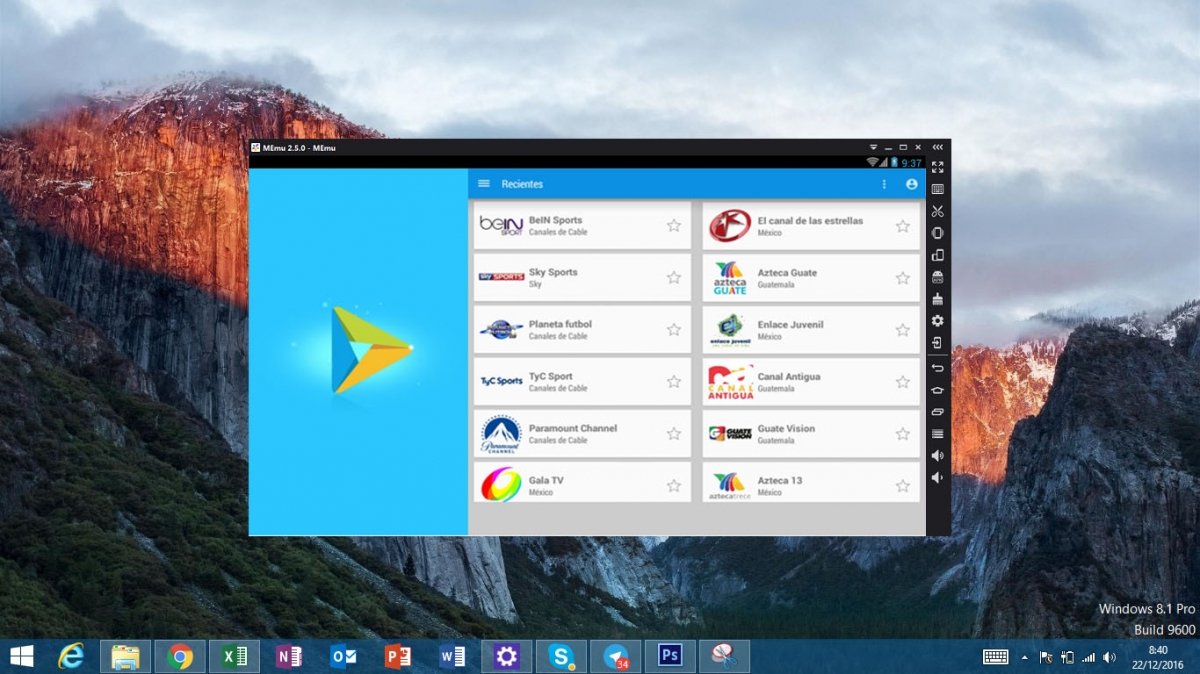This screenshot has width=1200, height=674.
Task: Toggle MEmu fullscreen mode icon
Action: click(x=937, y=167)
